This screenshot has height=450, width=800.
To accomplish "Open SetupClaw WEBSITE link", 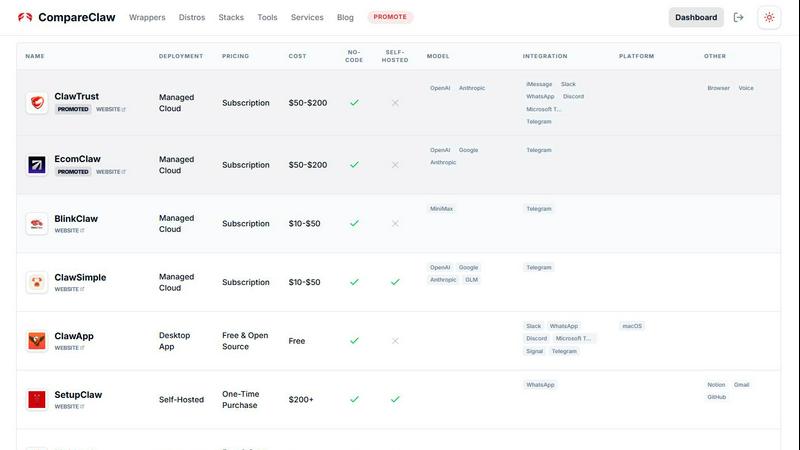I will click(69, 407).
